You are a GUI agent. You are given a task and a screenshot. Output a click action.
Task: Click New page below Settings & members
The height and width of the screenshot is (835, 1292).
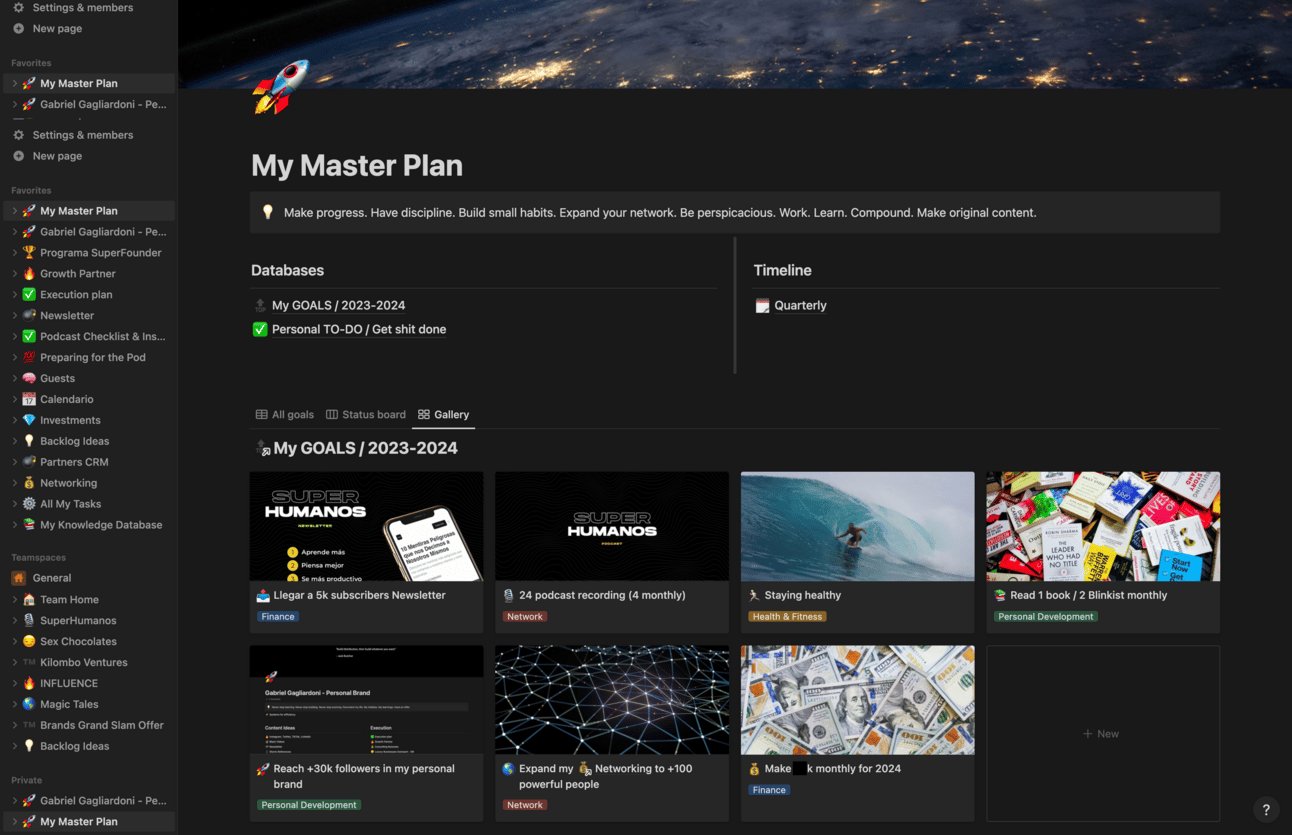57,156
